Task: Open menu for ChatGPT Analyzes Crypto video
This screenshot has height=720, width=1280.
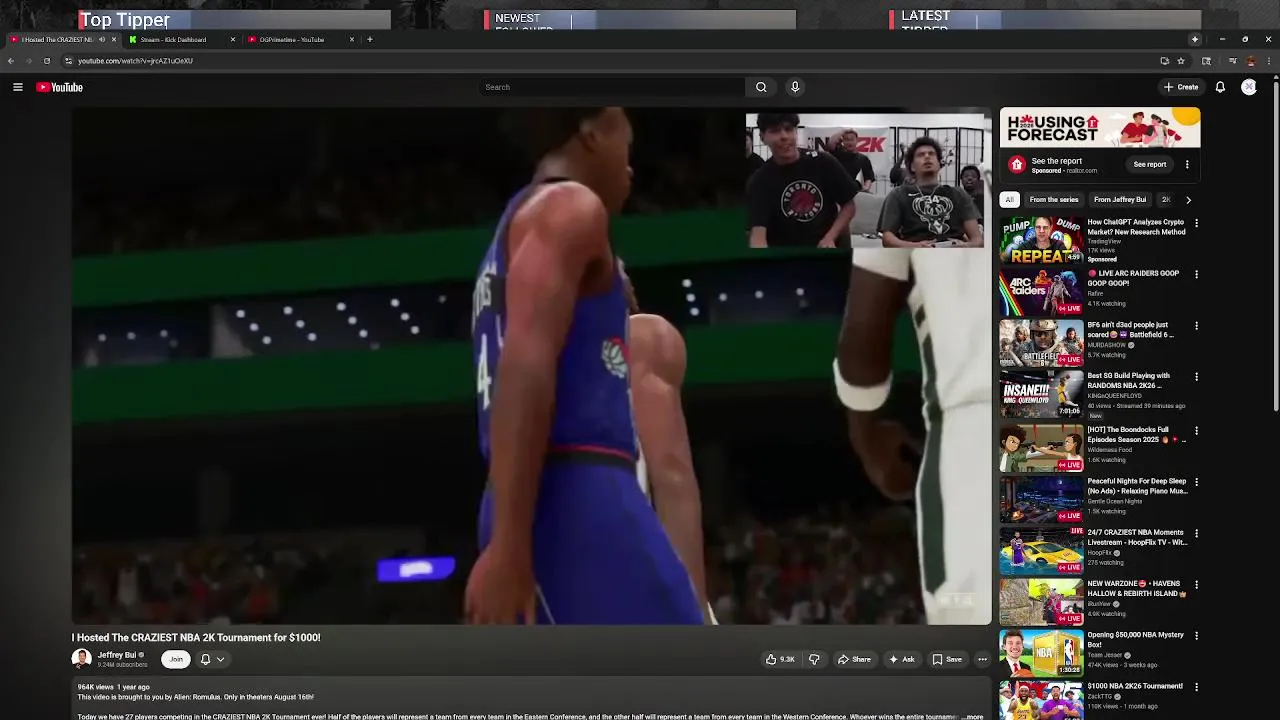Action: pos(1196,223)
